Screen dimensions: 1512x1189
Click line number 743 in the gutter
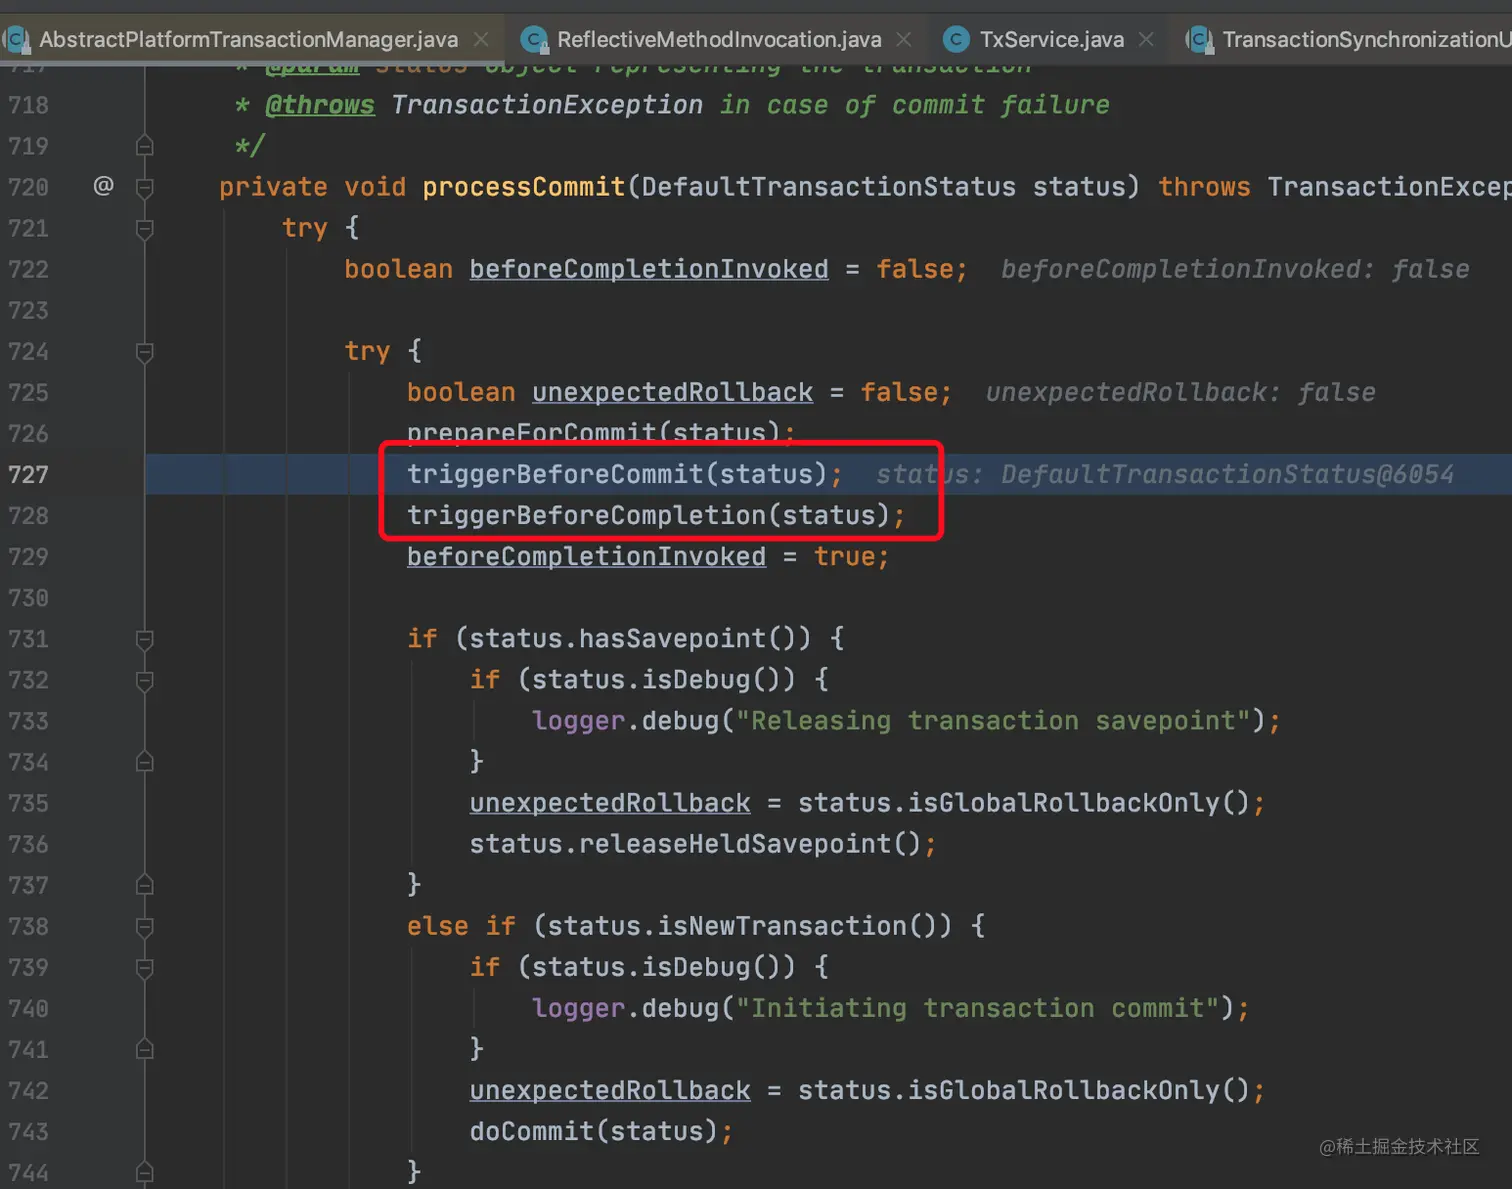[x=28, y=1131]
